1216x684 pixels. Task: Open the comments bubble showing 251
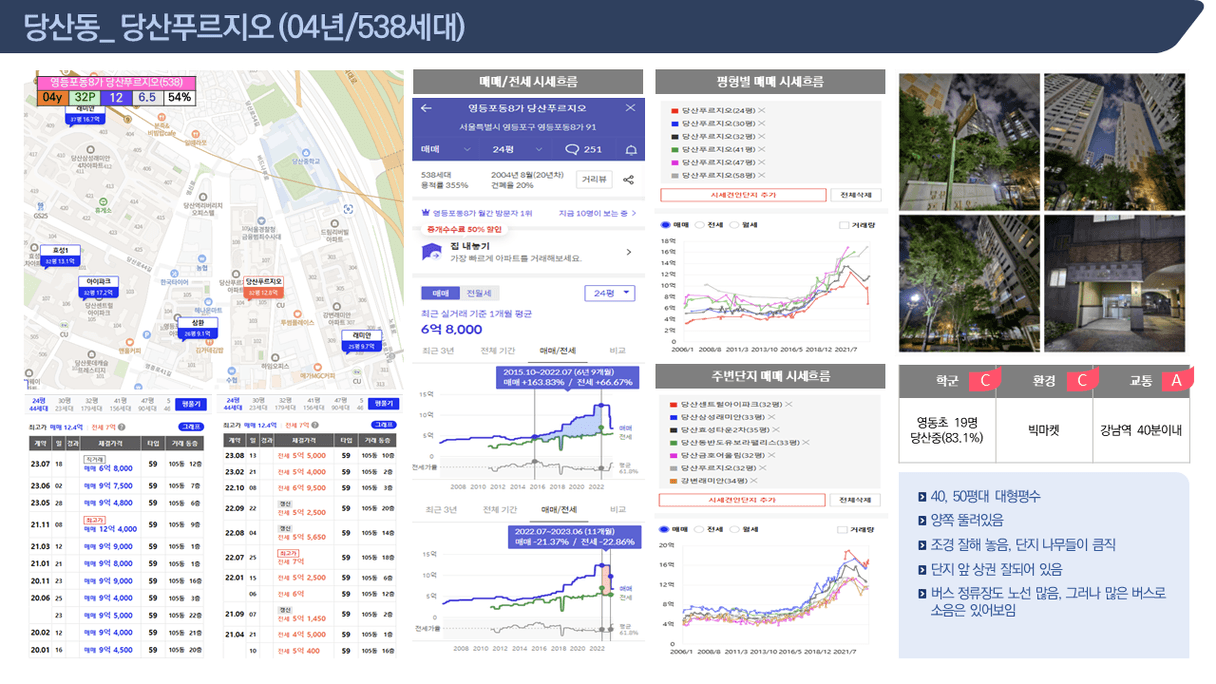584,149
